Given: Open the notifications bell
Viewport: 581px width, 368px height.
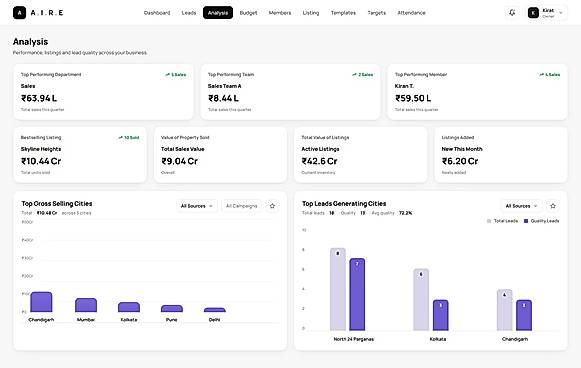Looking at the screenshot, I should (512, 13).
